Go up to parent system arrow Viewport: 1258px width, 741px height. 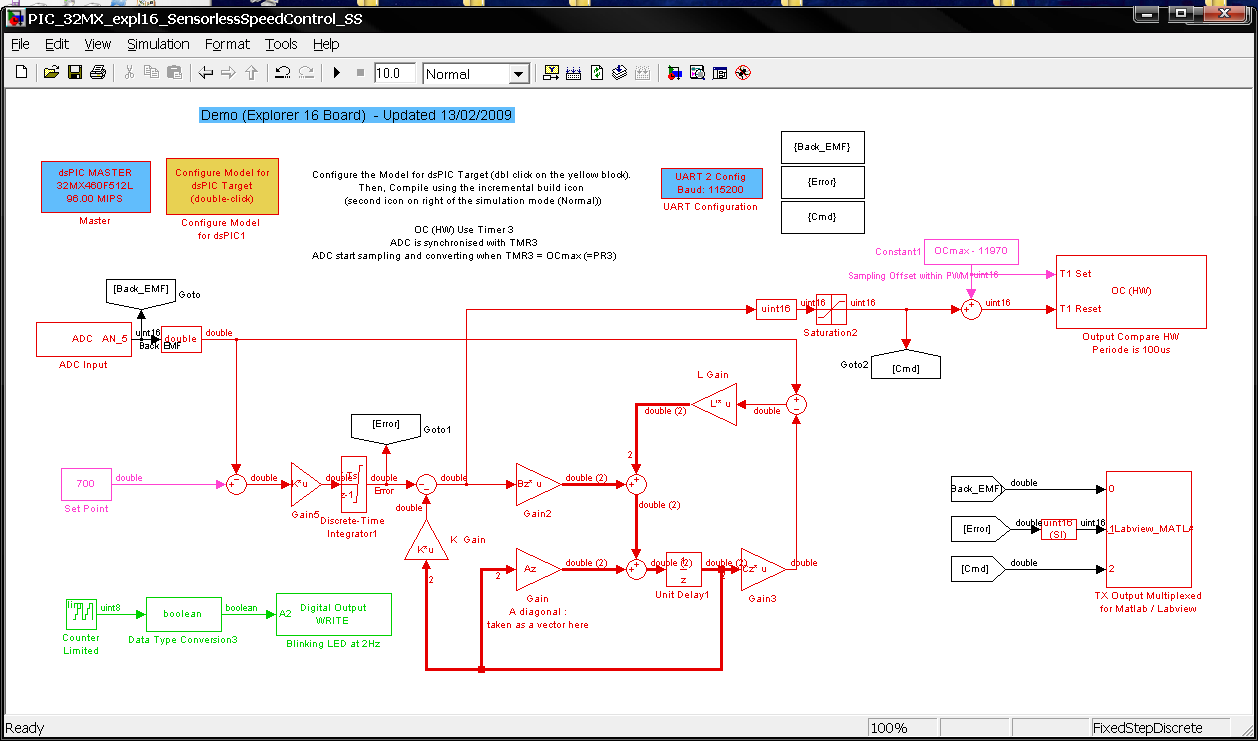[x=251, y=73]
